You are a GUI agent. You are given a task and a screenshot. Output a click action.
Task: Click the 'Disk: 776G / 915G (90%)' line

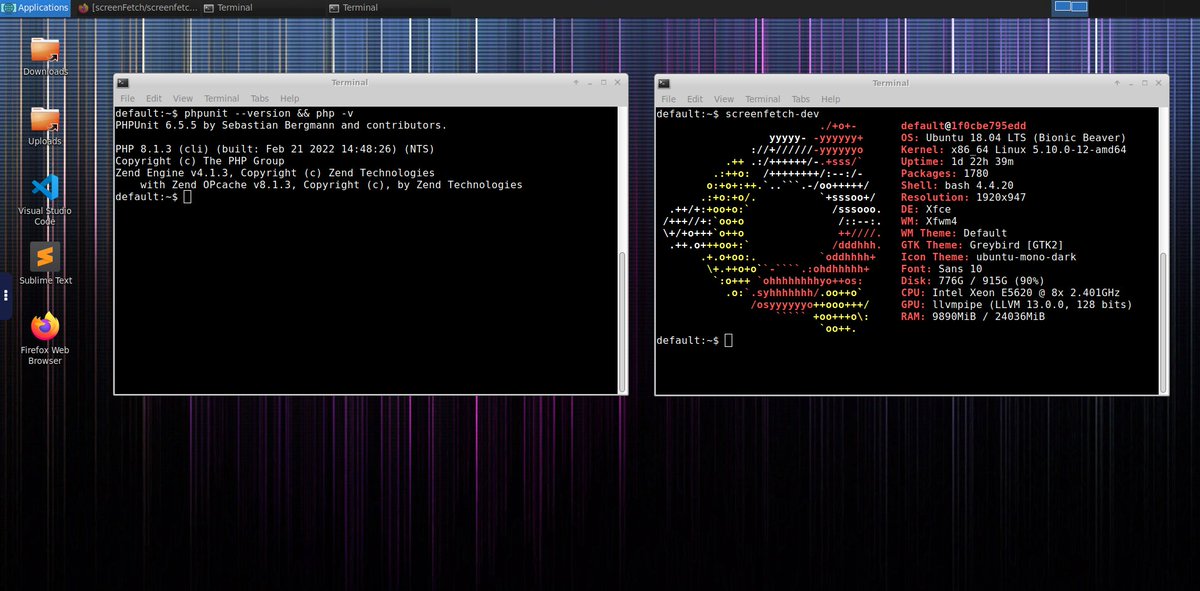pos(975,281)
